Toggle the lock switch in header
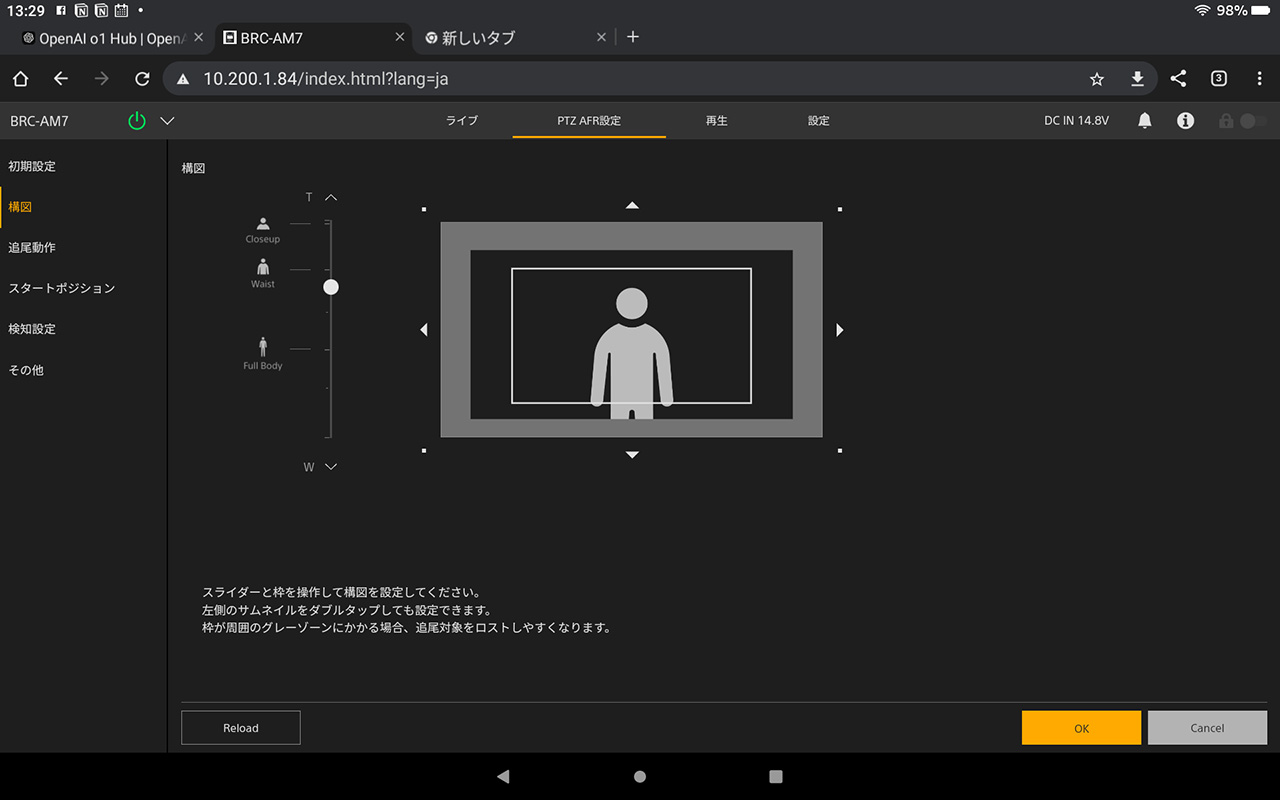This screenshot has width=1280, height=800. click(1251, 121)
